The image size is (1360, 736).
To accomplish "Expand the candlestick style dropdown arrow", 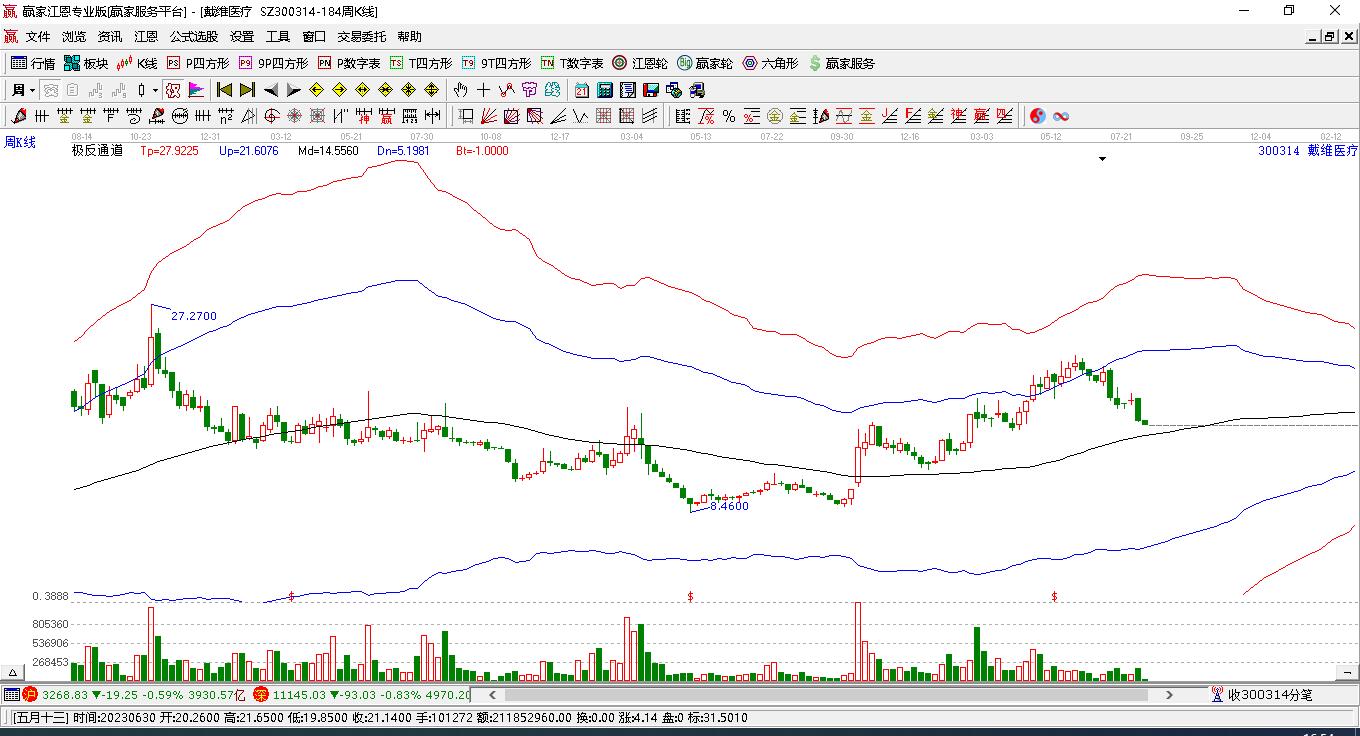I will click(x=155, y=90).
